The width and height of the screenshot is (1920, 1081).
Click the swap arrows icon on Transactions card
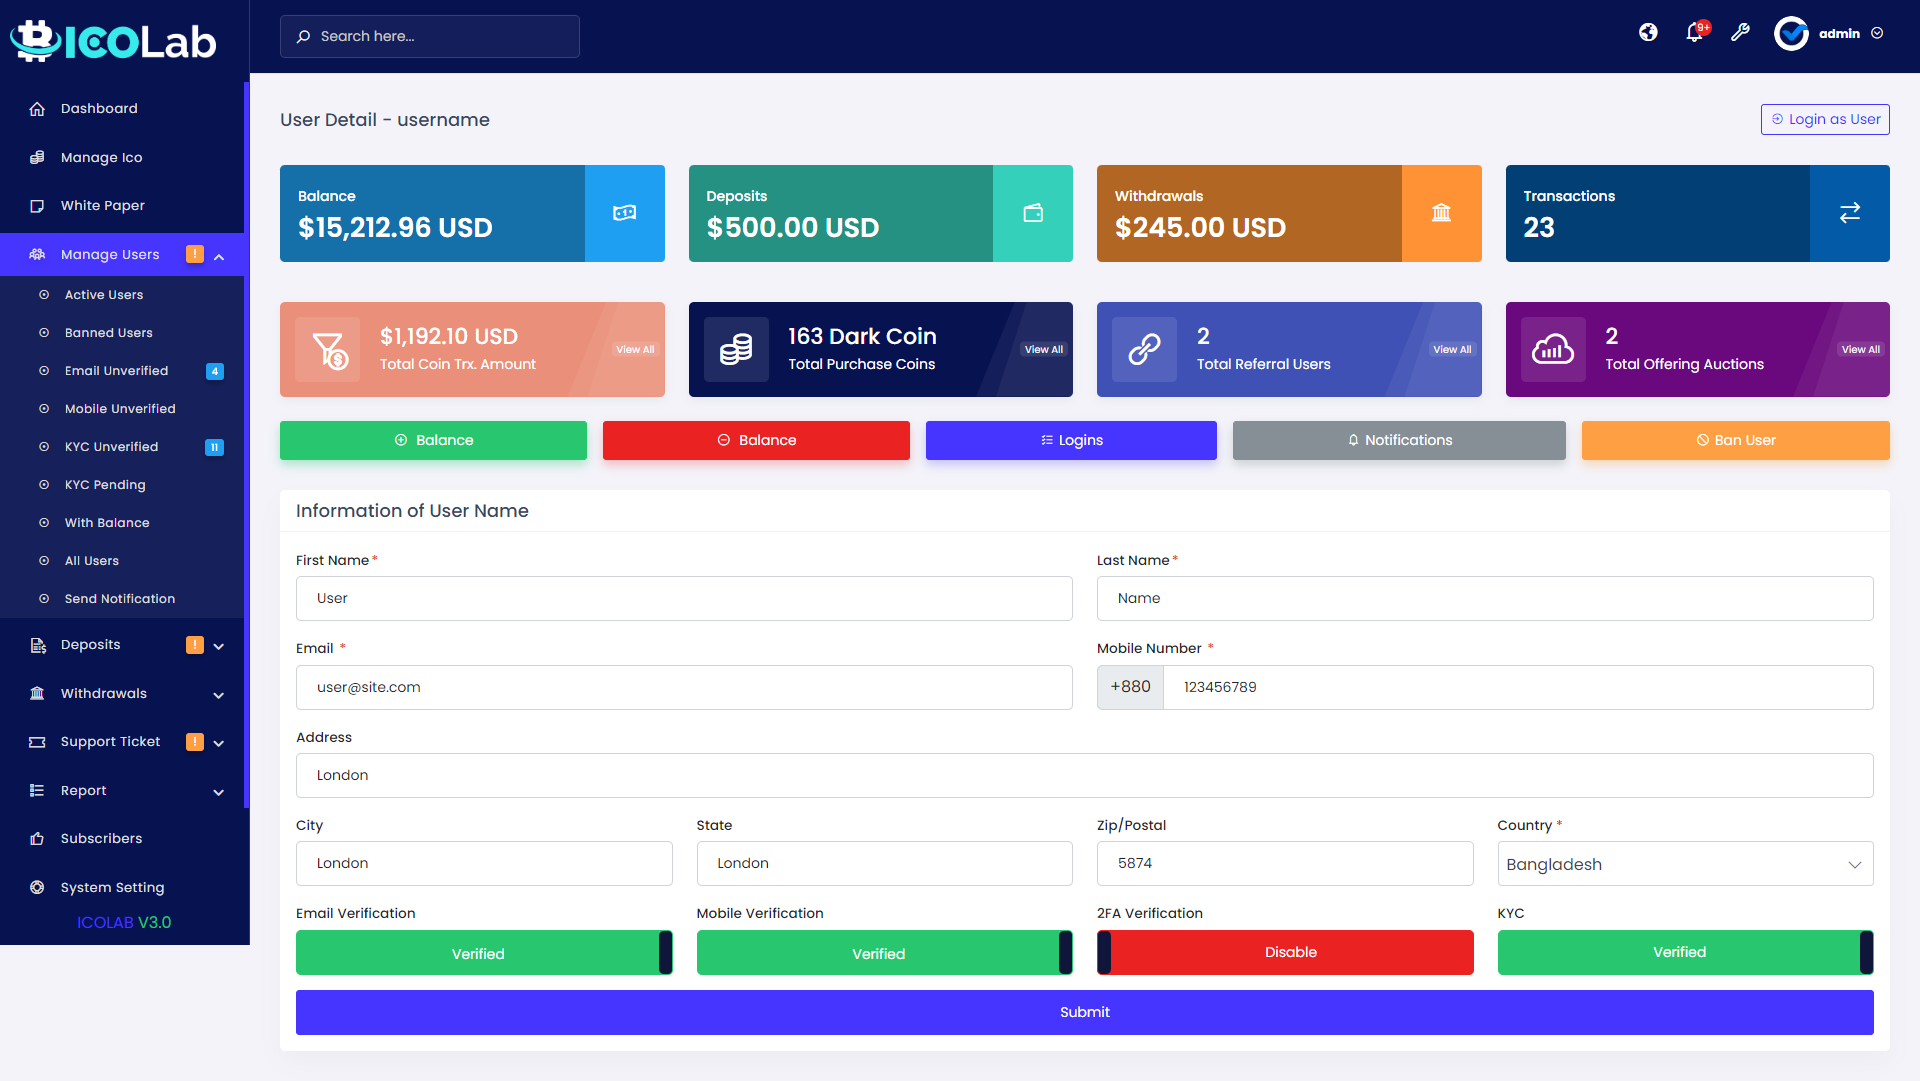[1849, 213]
